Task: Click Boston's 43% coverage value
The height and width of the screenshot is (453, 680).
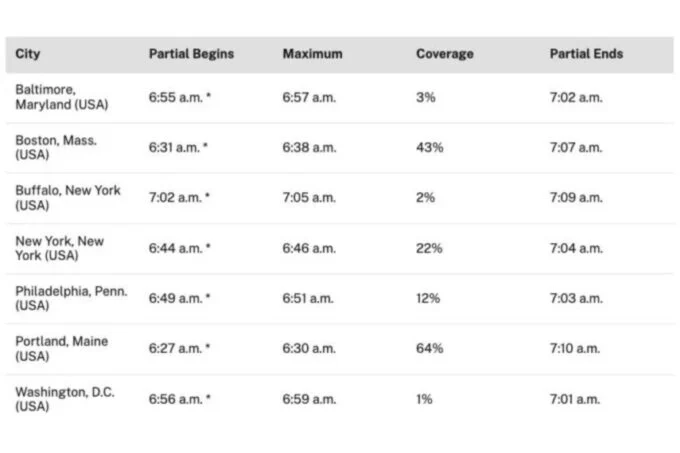Action: 429,148
